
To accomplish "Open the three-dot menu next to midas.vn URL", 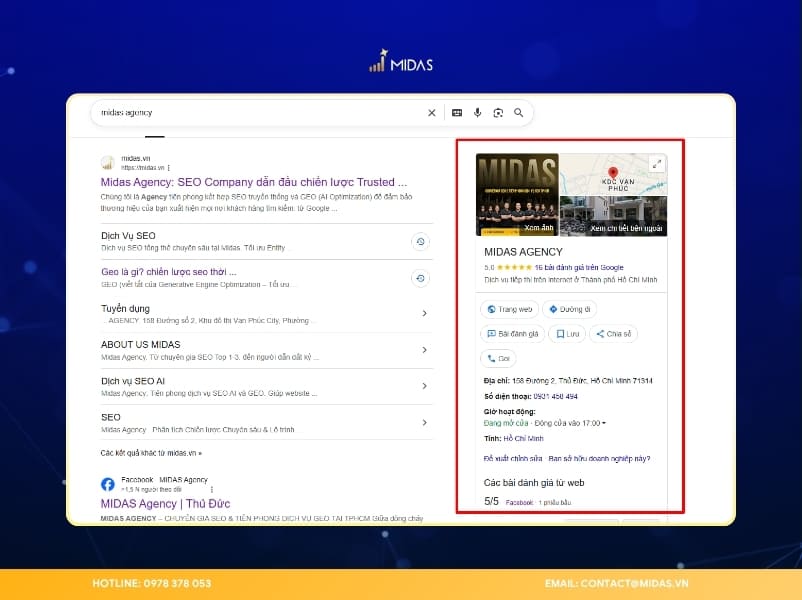I will pyautogui.click(x=169, y=168).
